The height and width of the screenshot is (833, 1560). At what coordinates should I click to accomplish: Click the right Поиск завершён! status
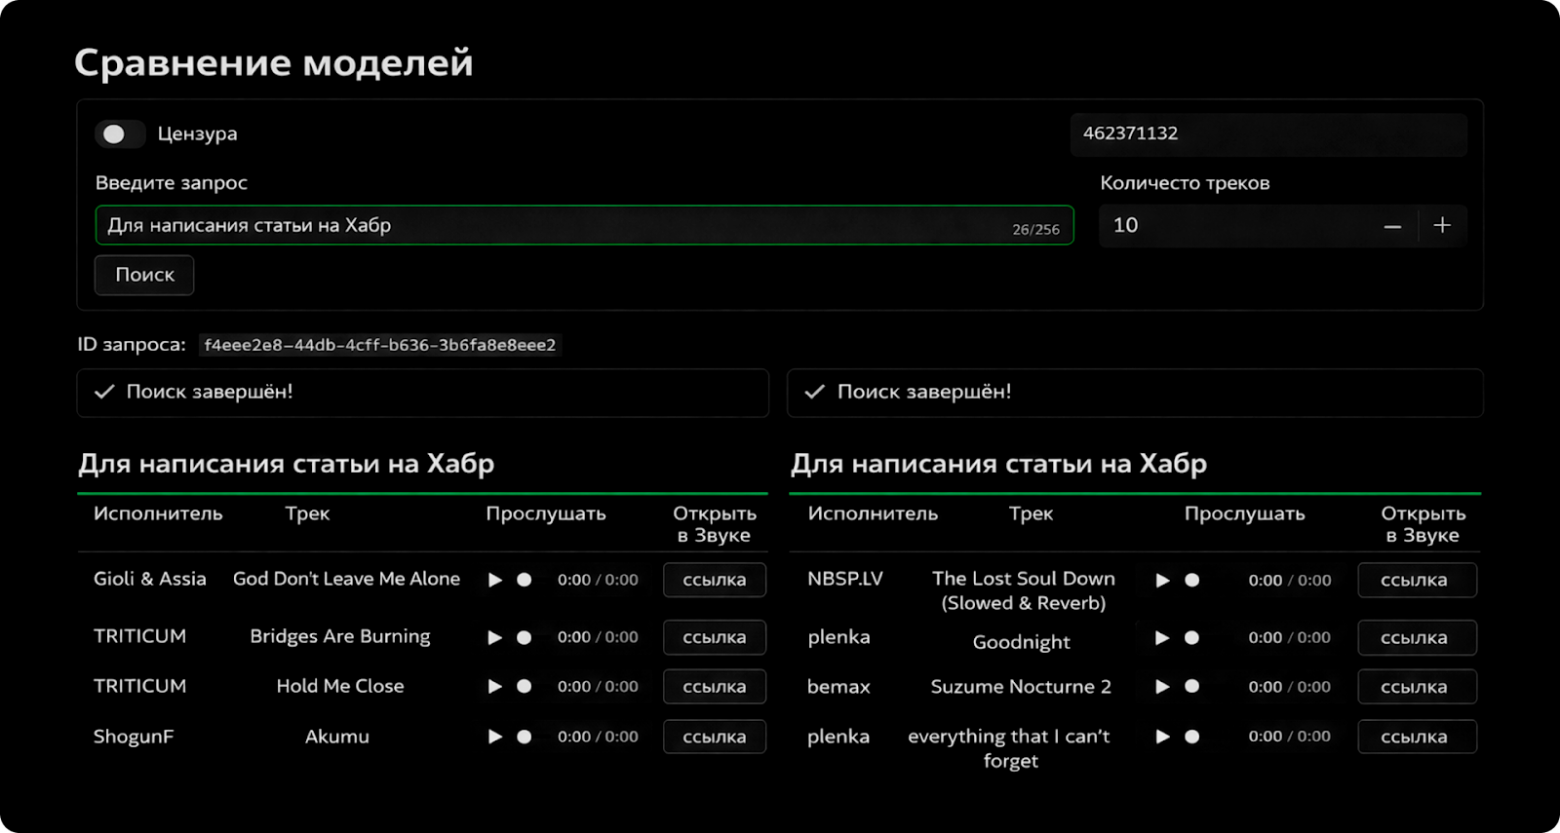(x=1135, y=393)
